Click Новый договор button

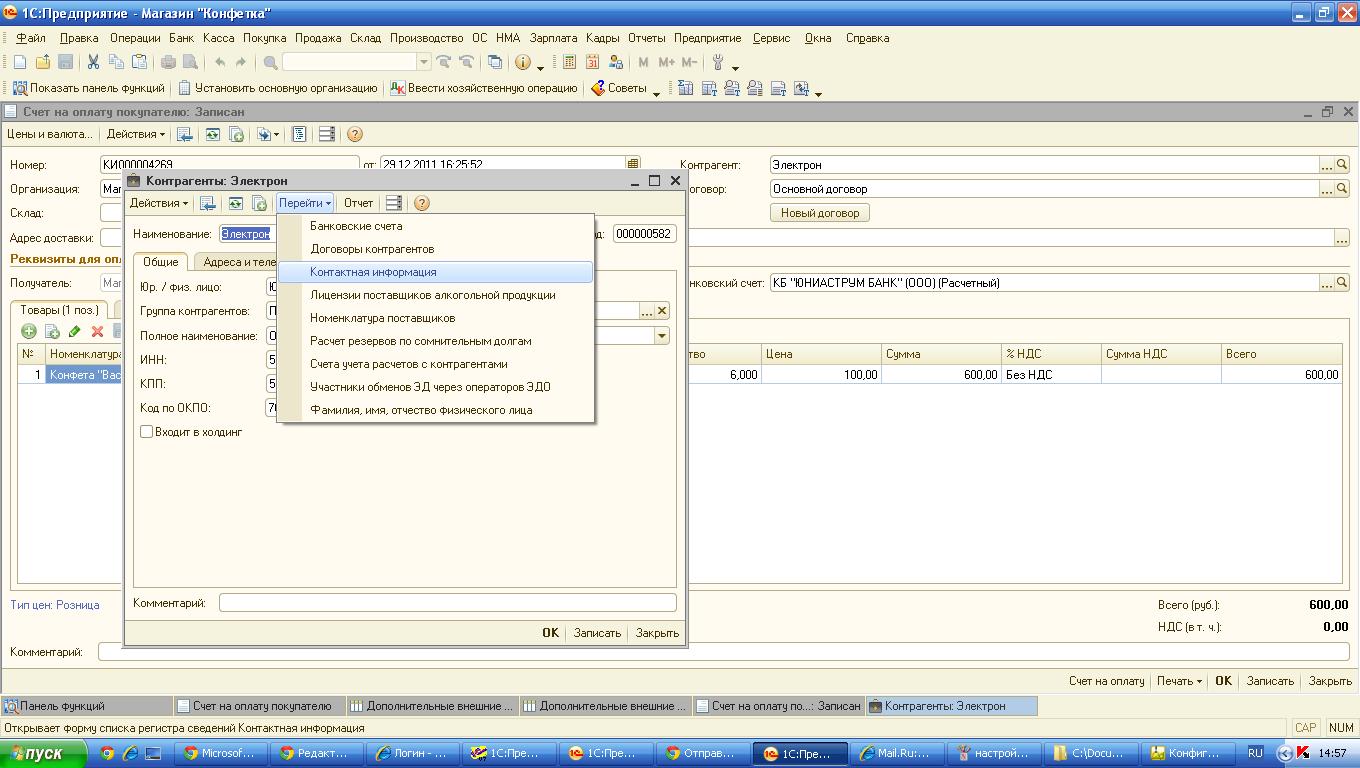click(820, 213)
